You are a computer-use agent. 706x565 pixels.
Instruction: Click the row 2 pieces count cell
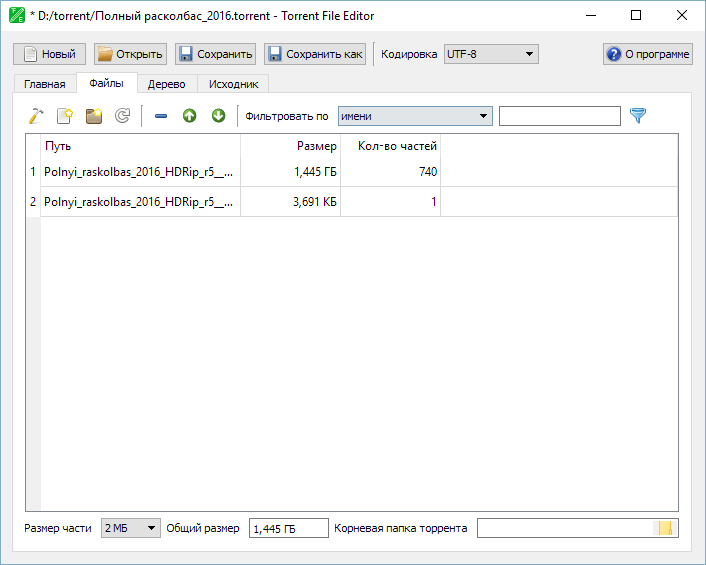click(x=390, y=202)
